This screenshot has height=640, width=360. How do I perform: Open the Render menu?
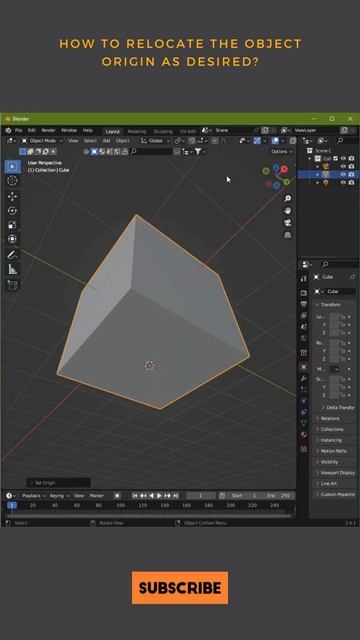click(x=49, y=131)
